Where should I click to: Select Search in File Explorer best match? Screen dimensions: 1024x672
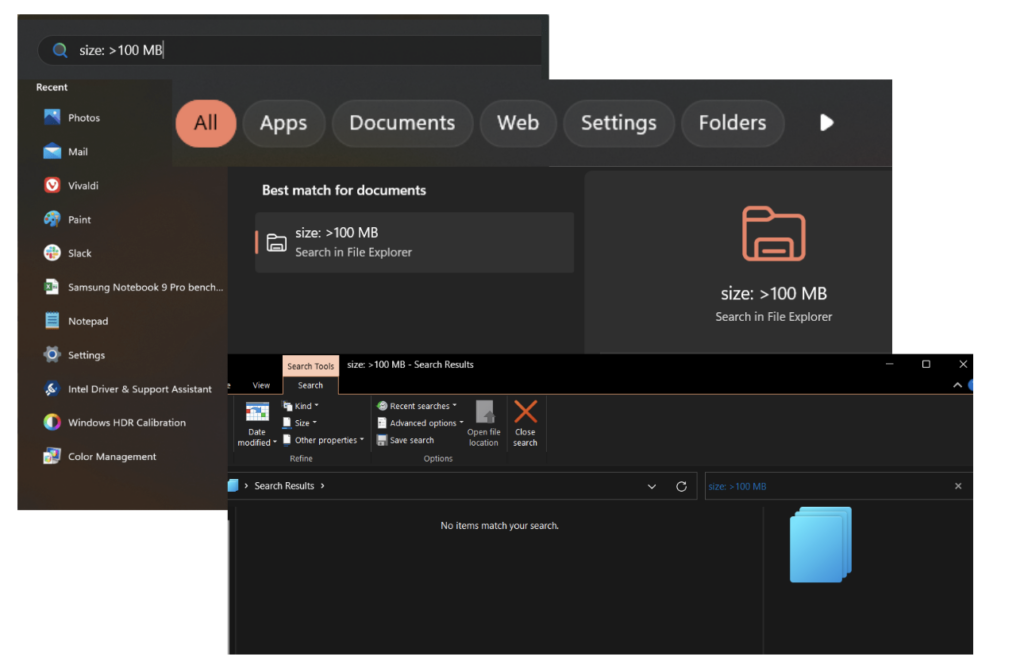(414, 241)
